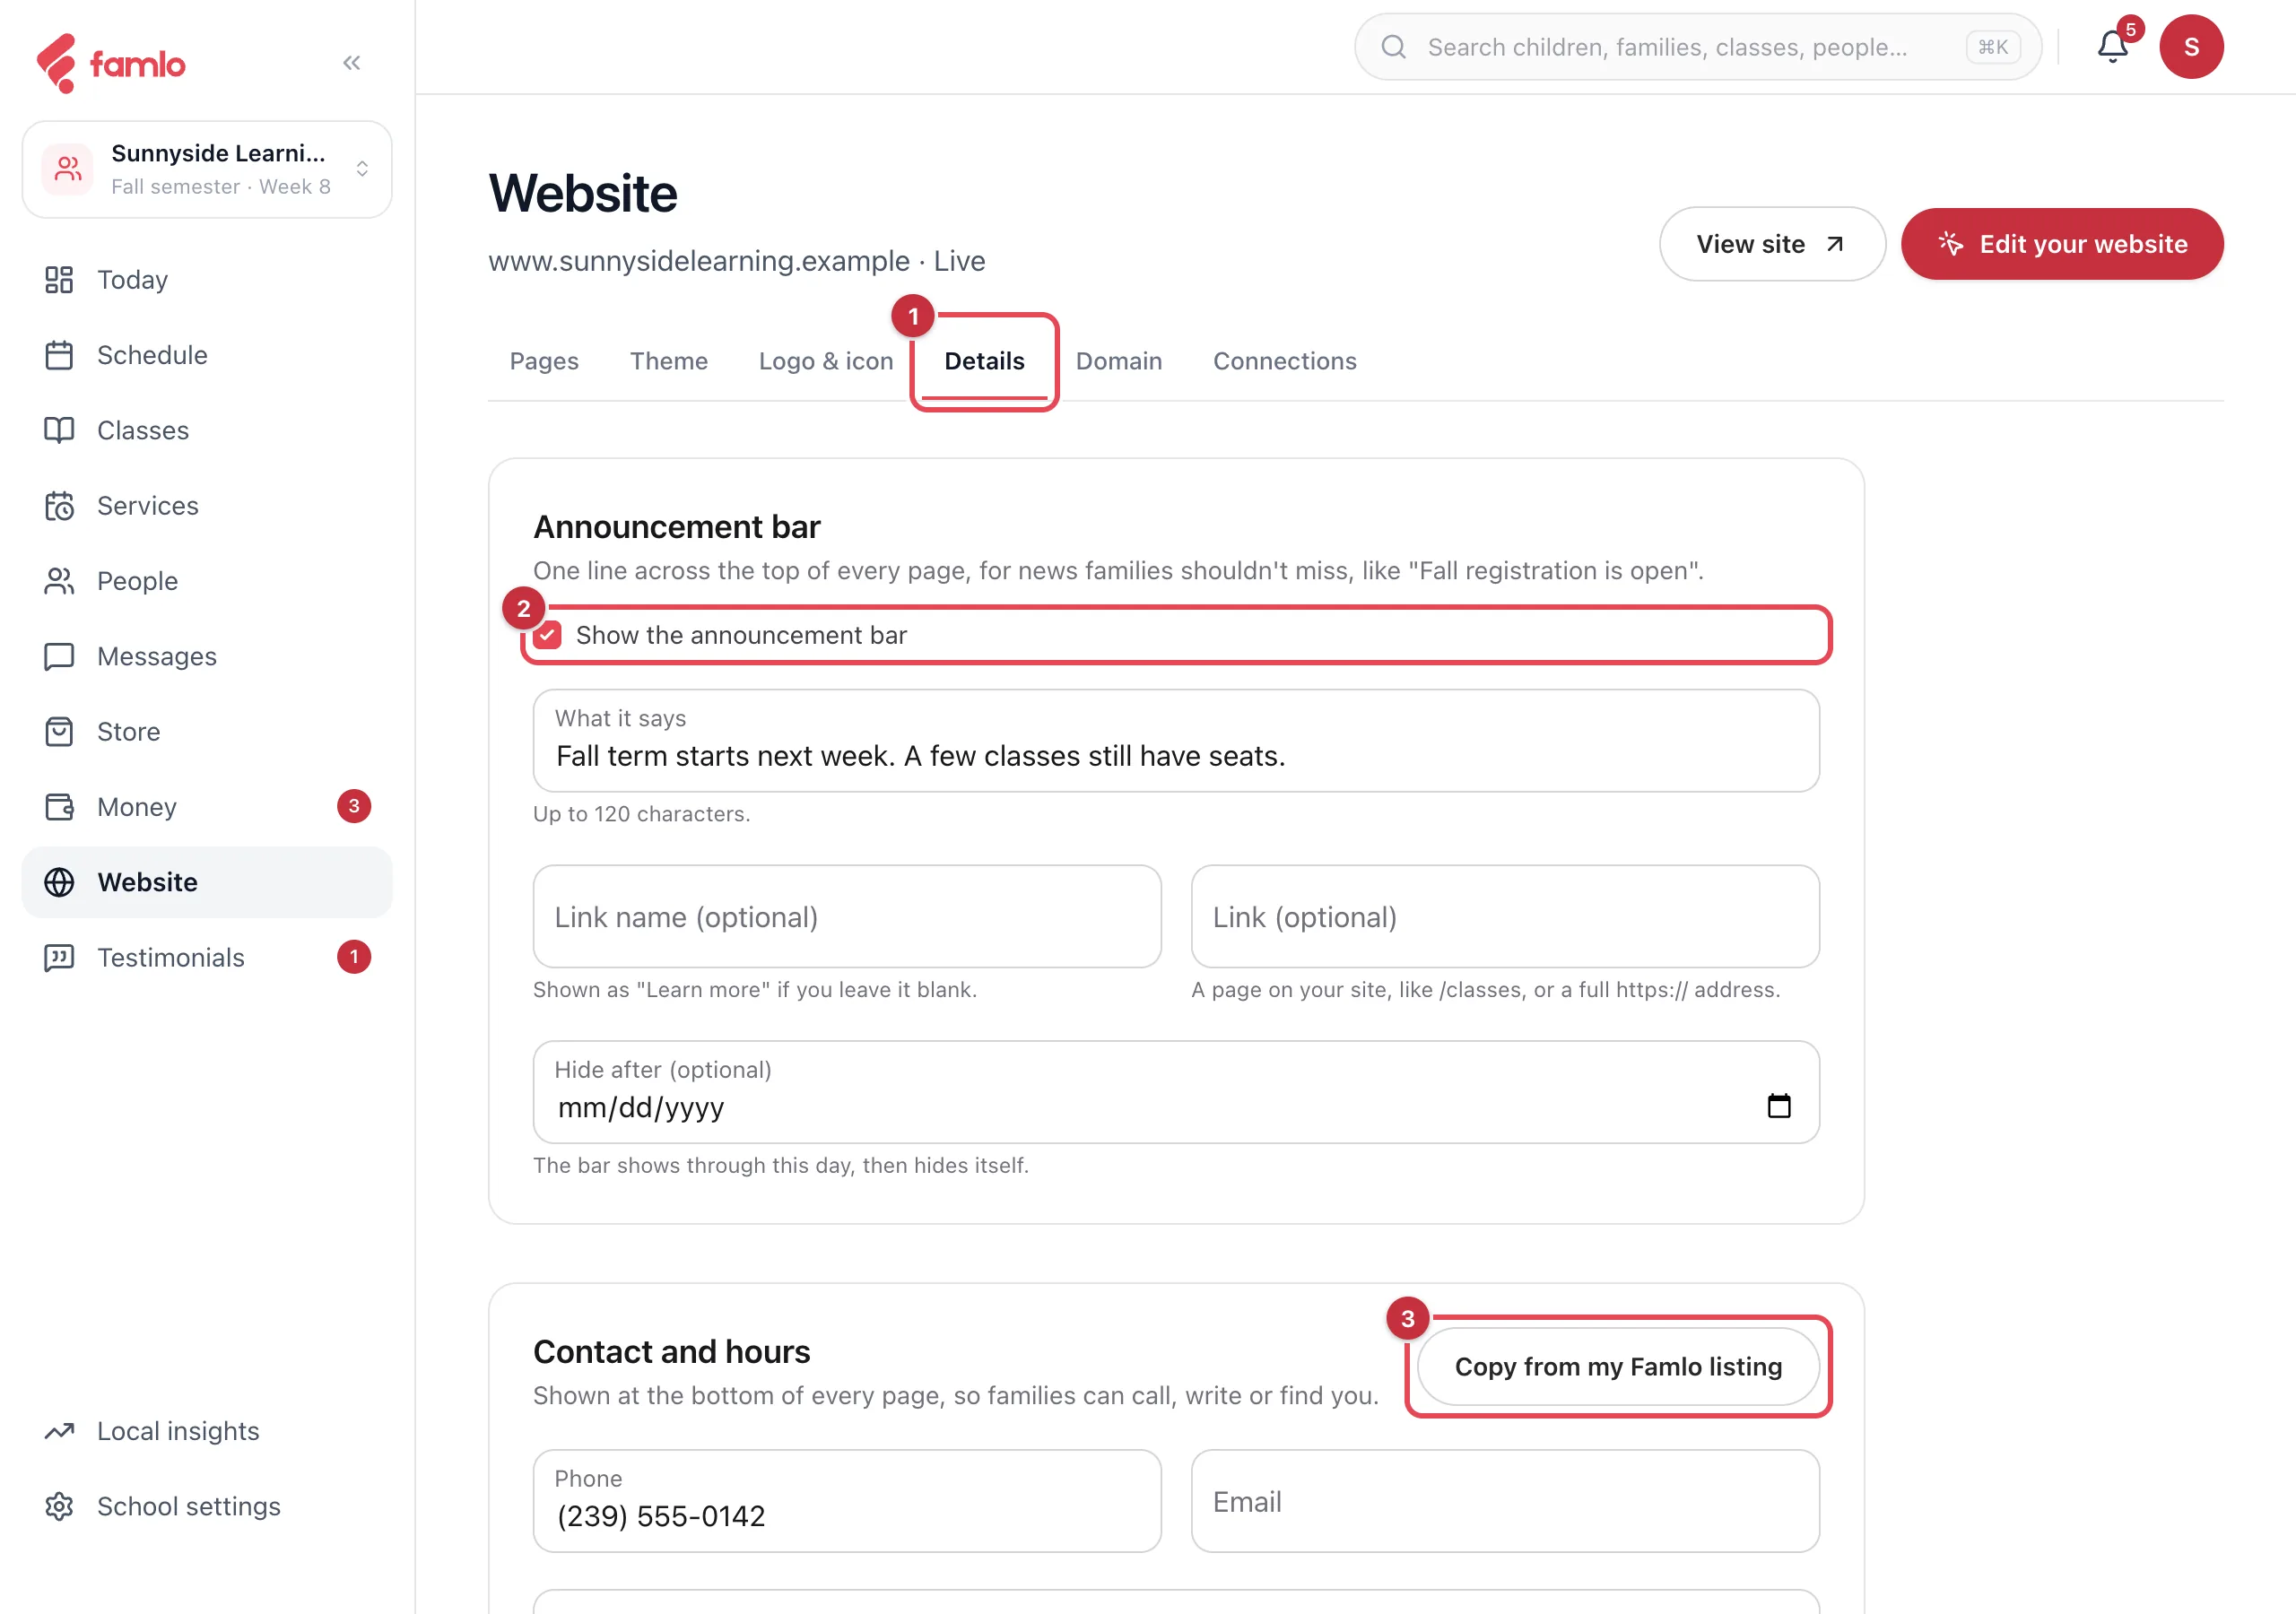Open Money section with 3 badge
Screen dimensions: 2296x1614
pyautogui.click(x=207, y=806)
